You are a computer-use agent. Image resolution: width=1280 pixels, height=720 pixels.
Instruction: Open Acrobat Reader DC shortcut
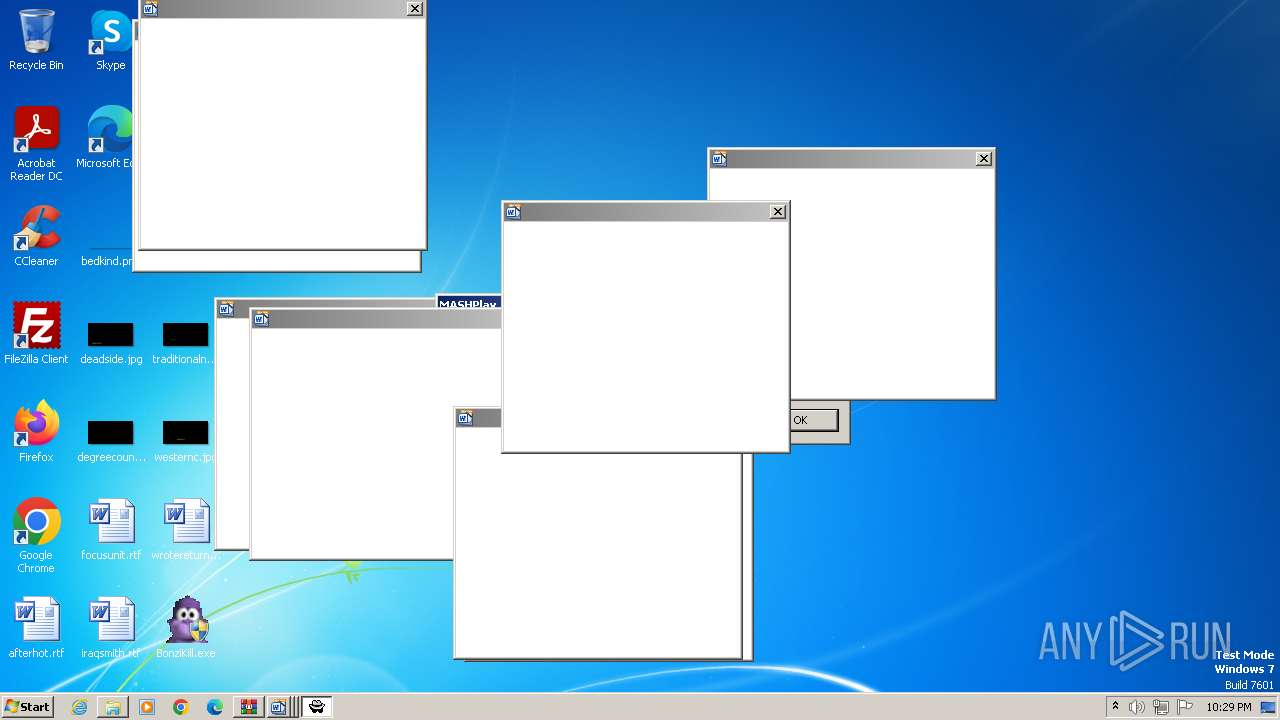click(x=36, y=144)
